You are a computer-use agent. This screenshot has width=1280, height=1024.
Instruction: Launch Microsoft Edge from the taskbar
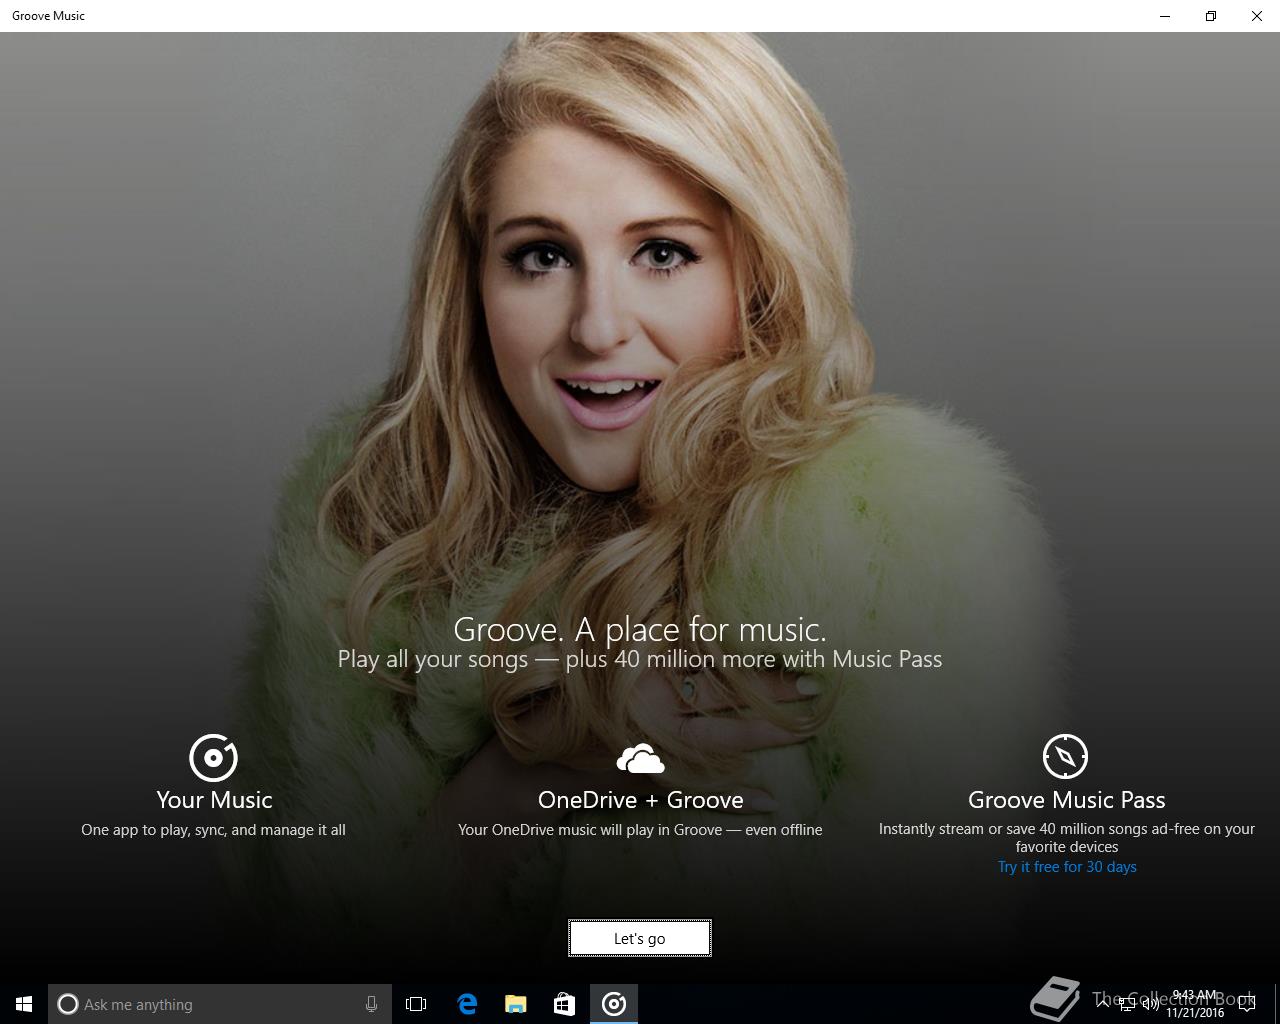pyautogui.click(x=467, y=1004)
